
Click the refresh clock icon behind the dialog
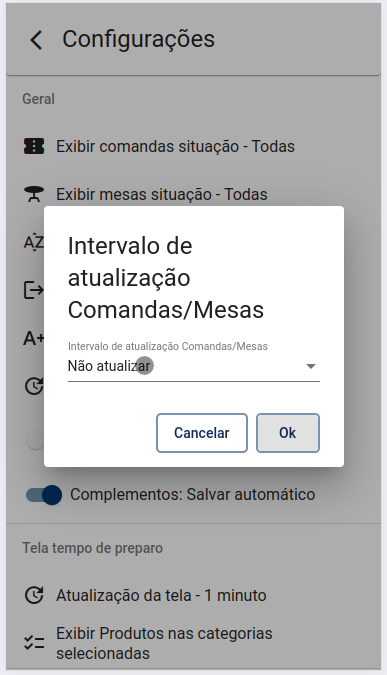tap(34, 386)
